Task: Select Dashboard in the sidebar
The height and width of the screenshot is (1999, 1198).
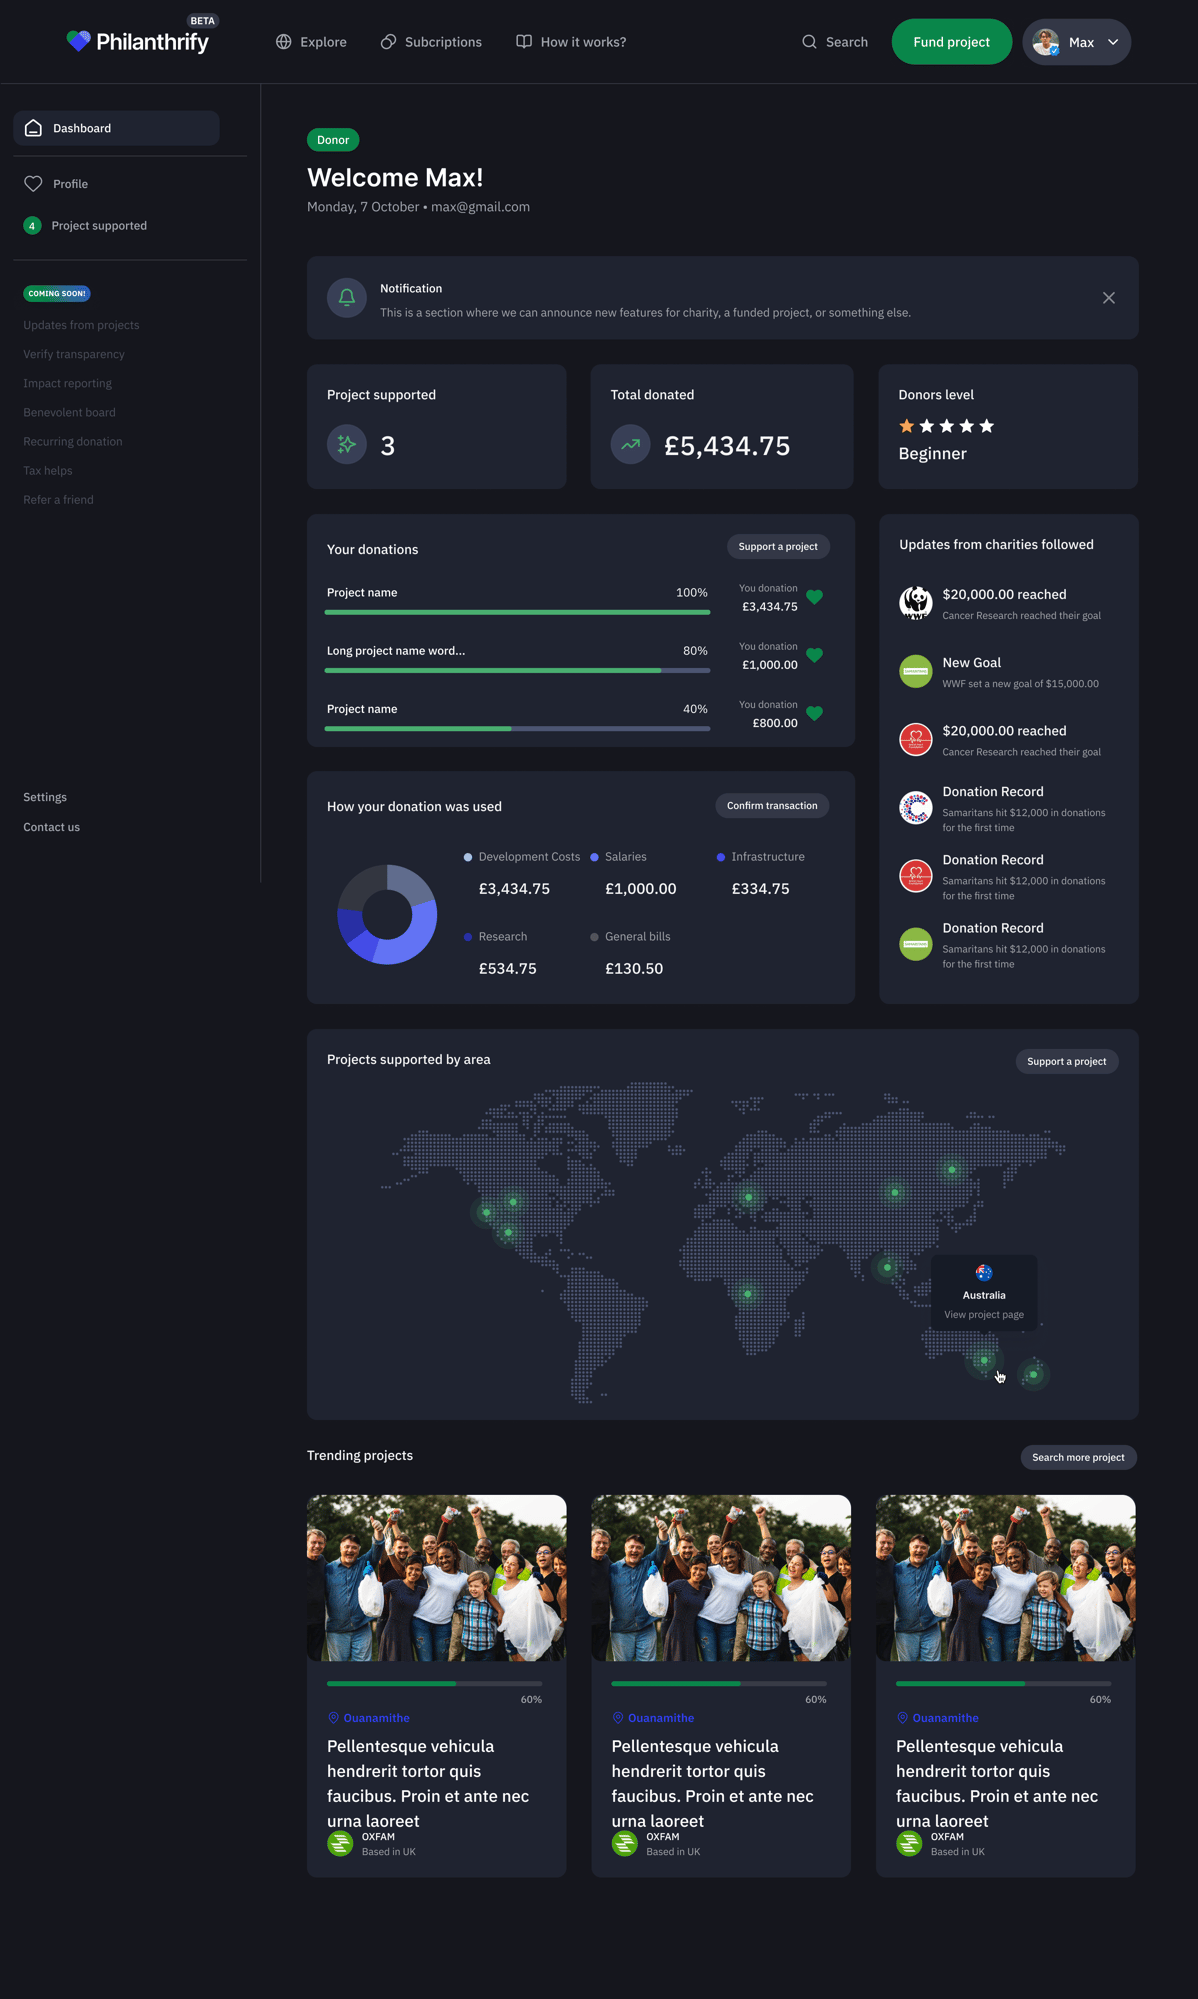Action: coord(116,128)
